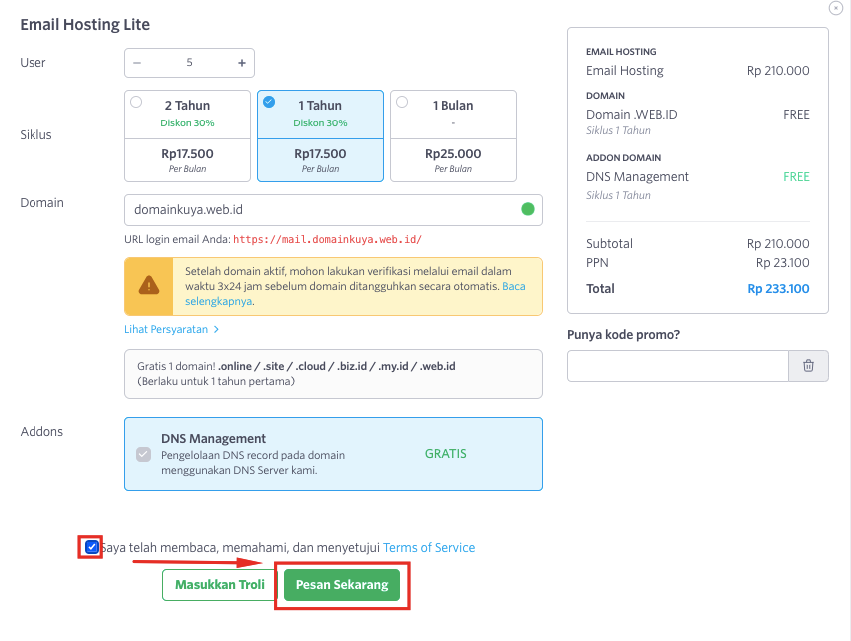Expand Lihat Persyaratan requirements

171,329
